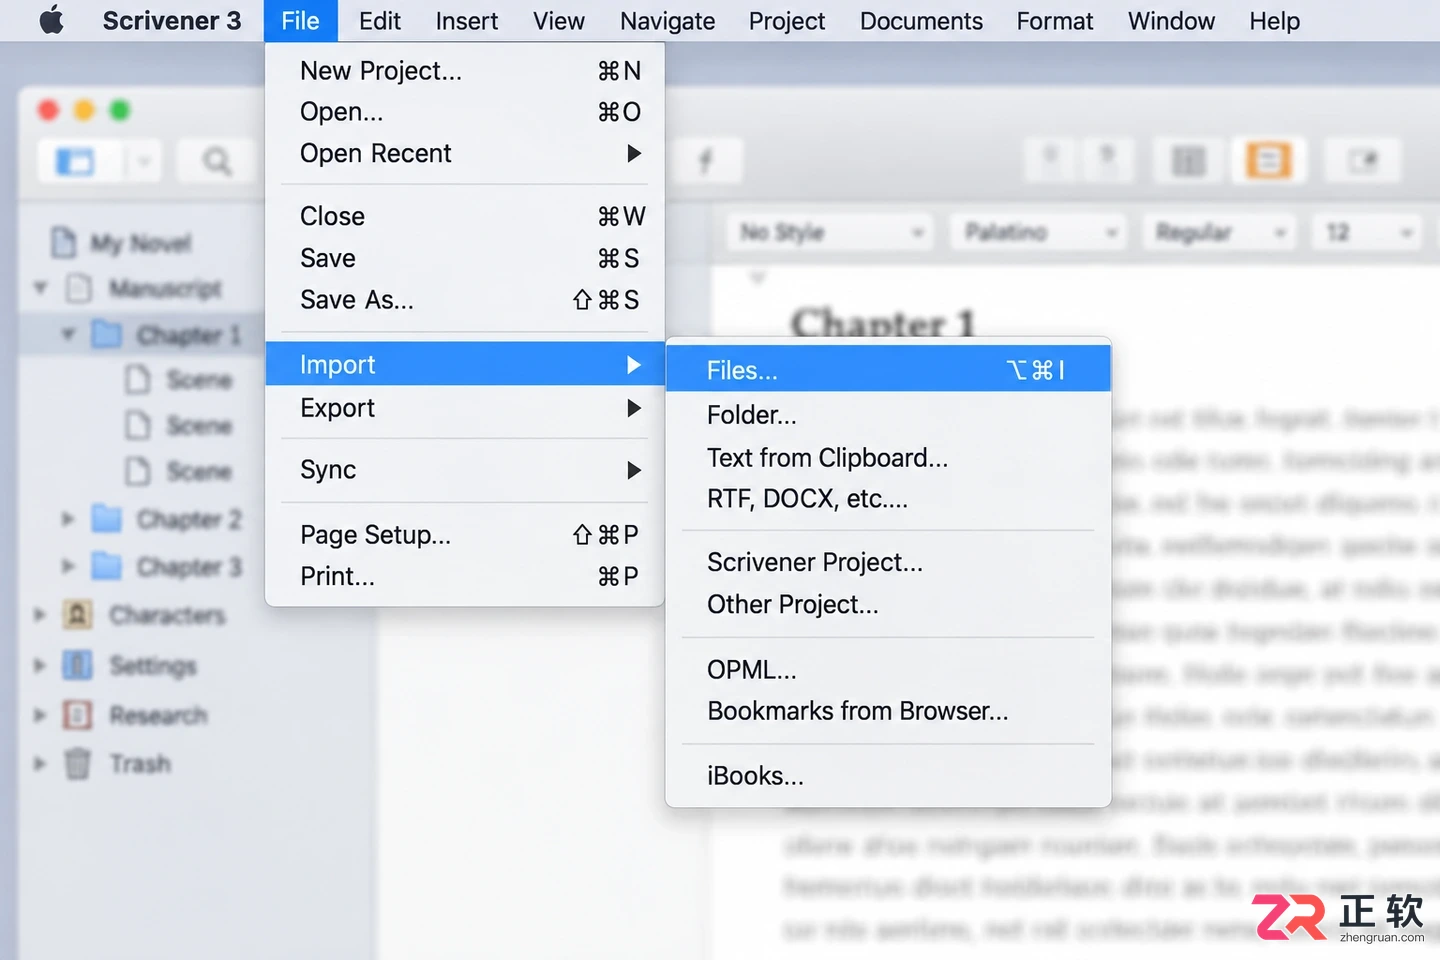Screen dimensions: 1440x960
Task: Open the Regular typeface dropdown
Action: click(1219, 233)
